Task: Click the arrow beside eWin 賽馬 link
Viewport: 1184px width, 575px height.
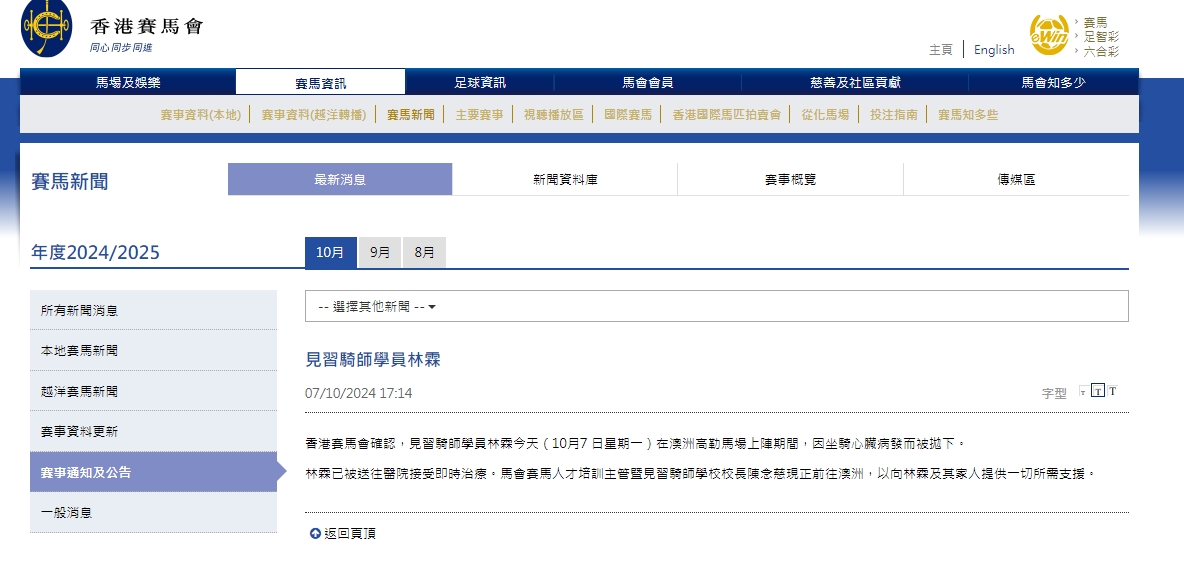Action: pyautogui.click(x=1076, y=22)
